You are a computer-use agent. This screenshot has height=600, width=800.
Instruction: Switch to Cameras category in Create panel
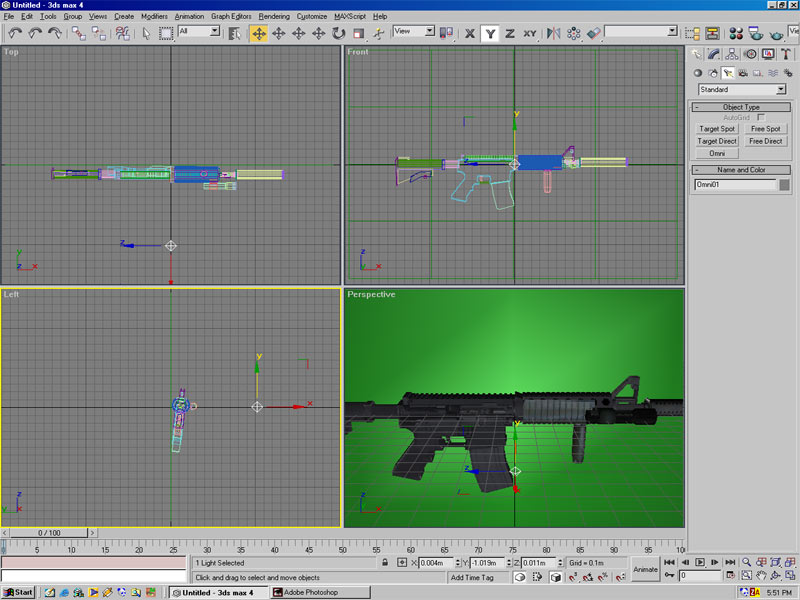743,73
